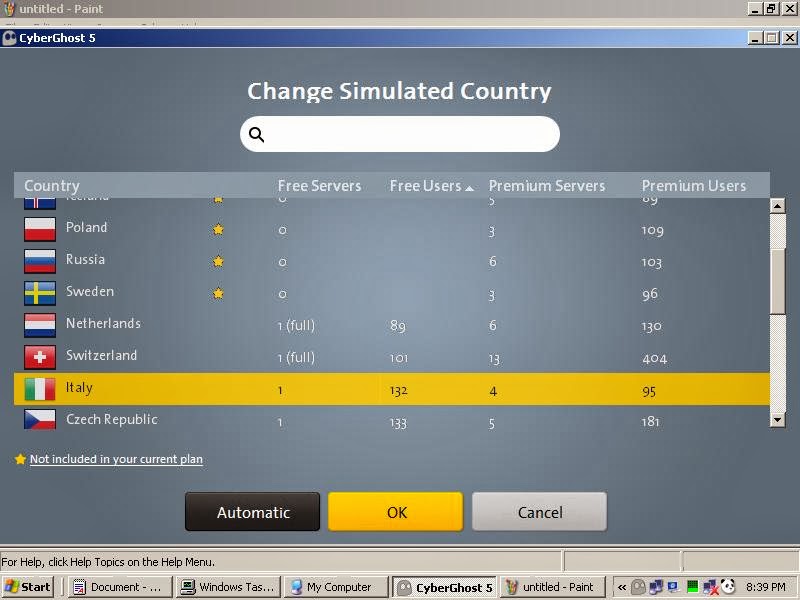Click the Automatic button

click(x=253, y=512)
